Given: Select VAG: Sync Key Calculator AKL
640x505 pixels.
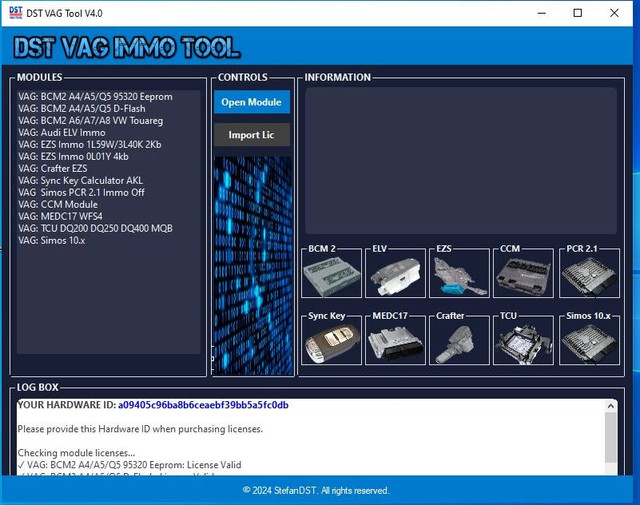Looking at the screenshot, I should click(80, 180).
